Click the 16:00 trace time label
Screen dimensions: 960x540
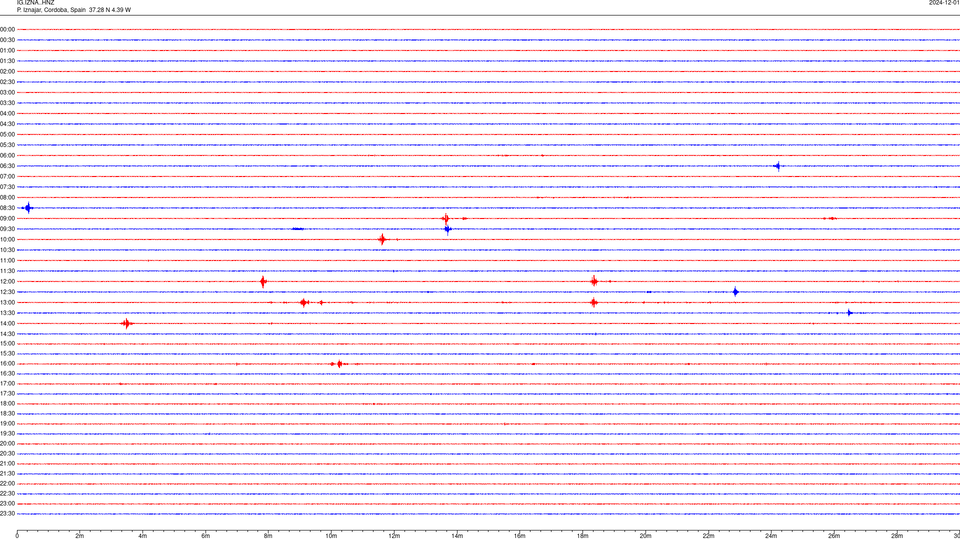7,364
